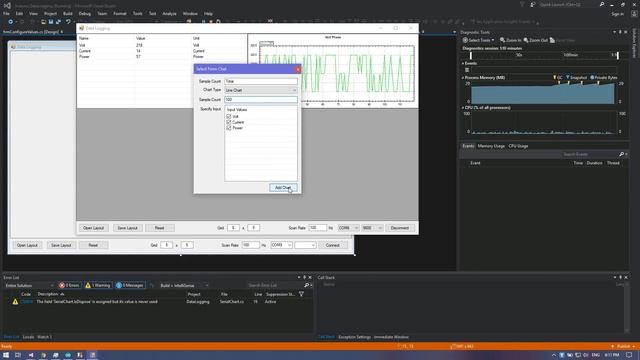This screenshot has height=360, width=640.
Task: Click the left handle of the diagnostics timeline
Action: (x=471, y=55)
